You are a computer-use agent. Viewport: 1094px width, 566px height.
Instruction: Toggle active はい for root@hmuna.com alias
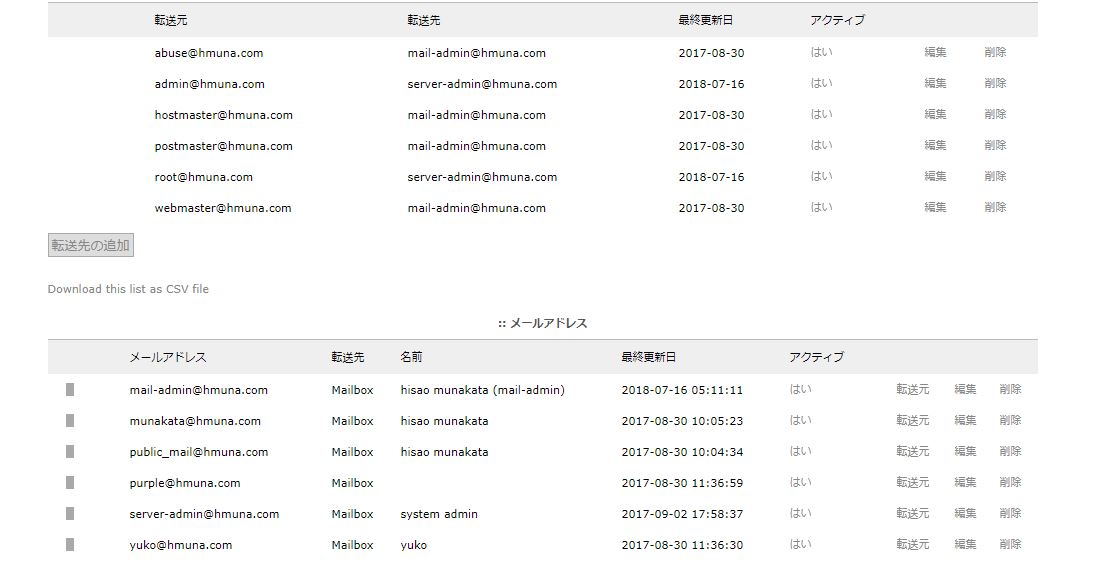(x=821, y=177)
